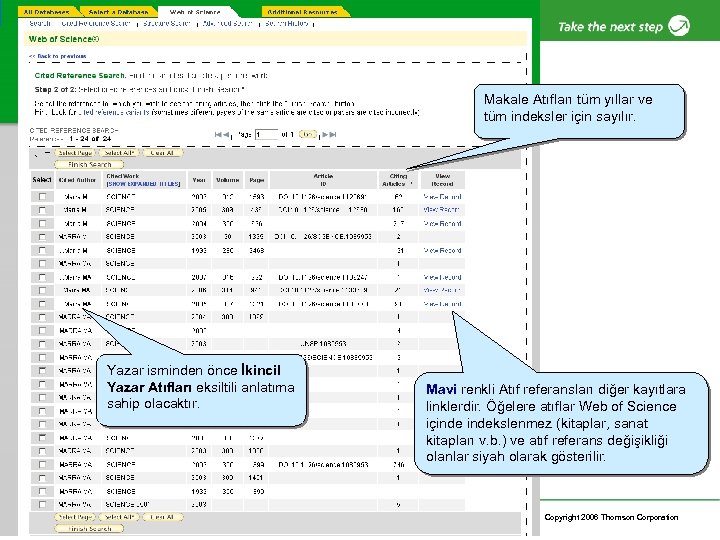Viewport: 720px width, 540px height.
Task: Click the top Finish Search button
Action: pyautogui.click(x=89, y=164)
